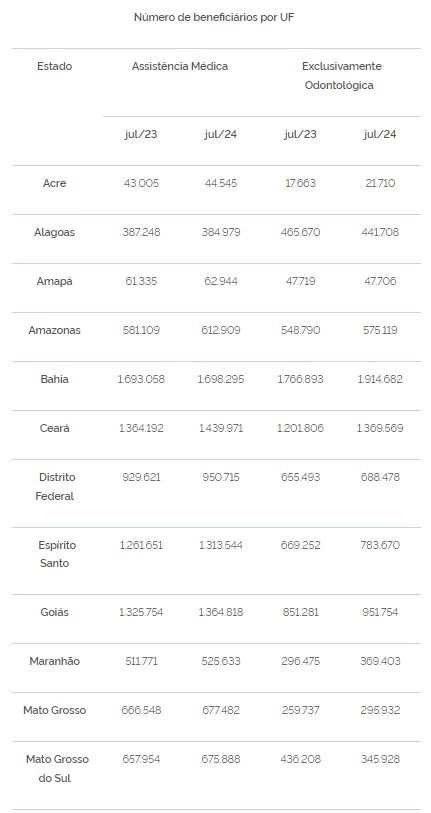This screenshot has width=431, height=813.
Task: Select the 'Ceará' row label
Action: pyautogui.click(x=54, y=428)
